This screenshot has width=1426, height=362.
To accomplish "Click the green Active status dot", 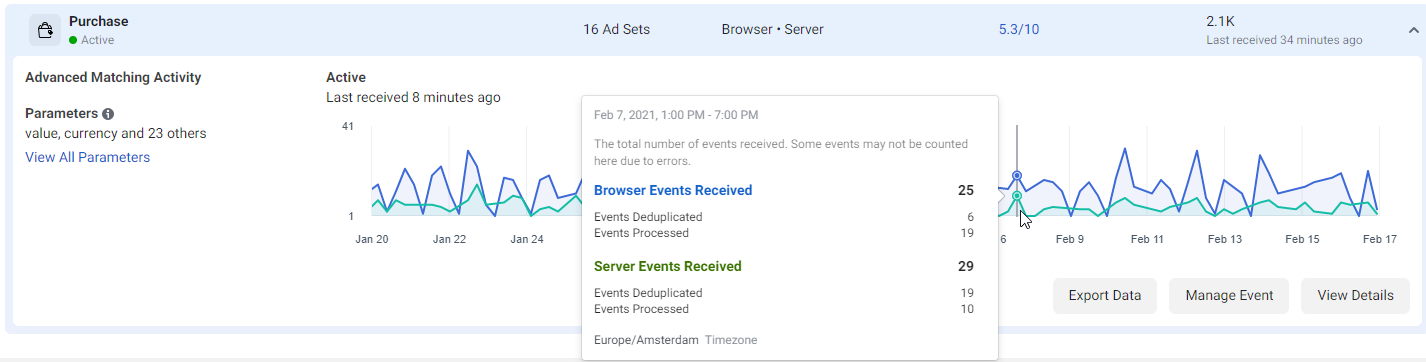I will [73, 41].
